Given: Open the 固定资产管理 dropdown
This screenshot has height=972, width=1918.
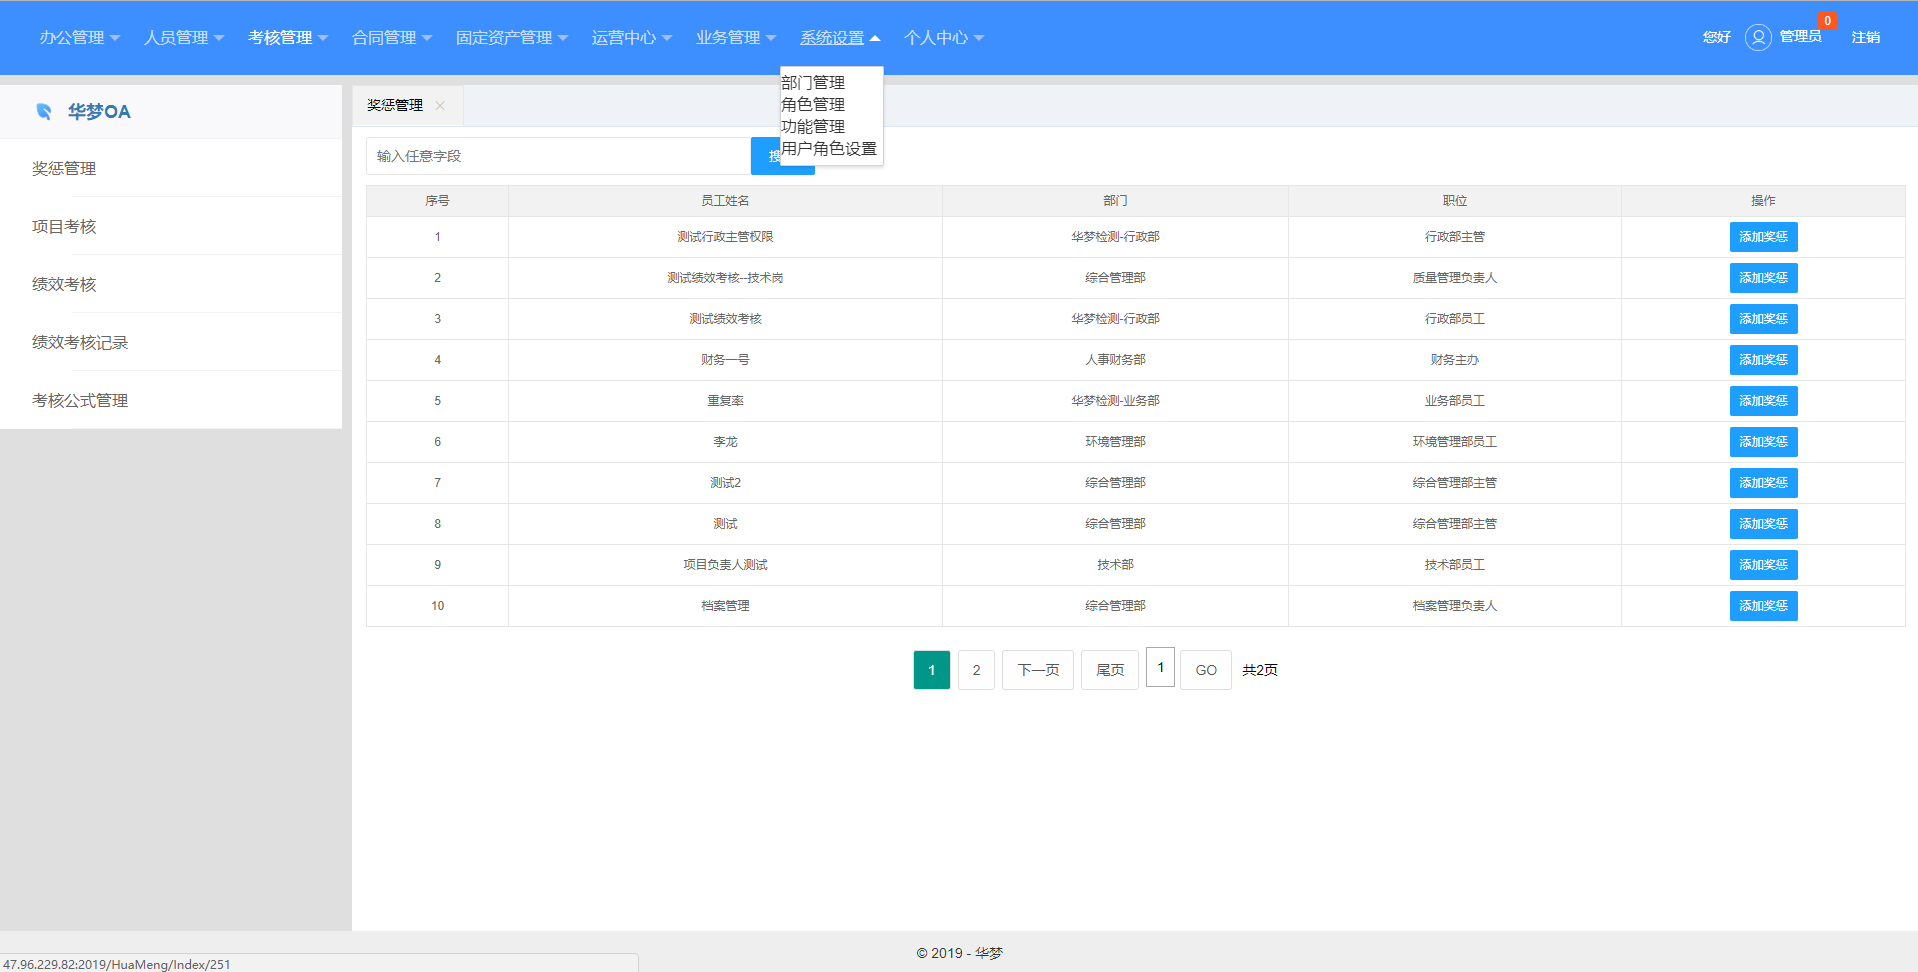Looking at the screenshot, I should coord(511,37).
